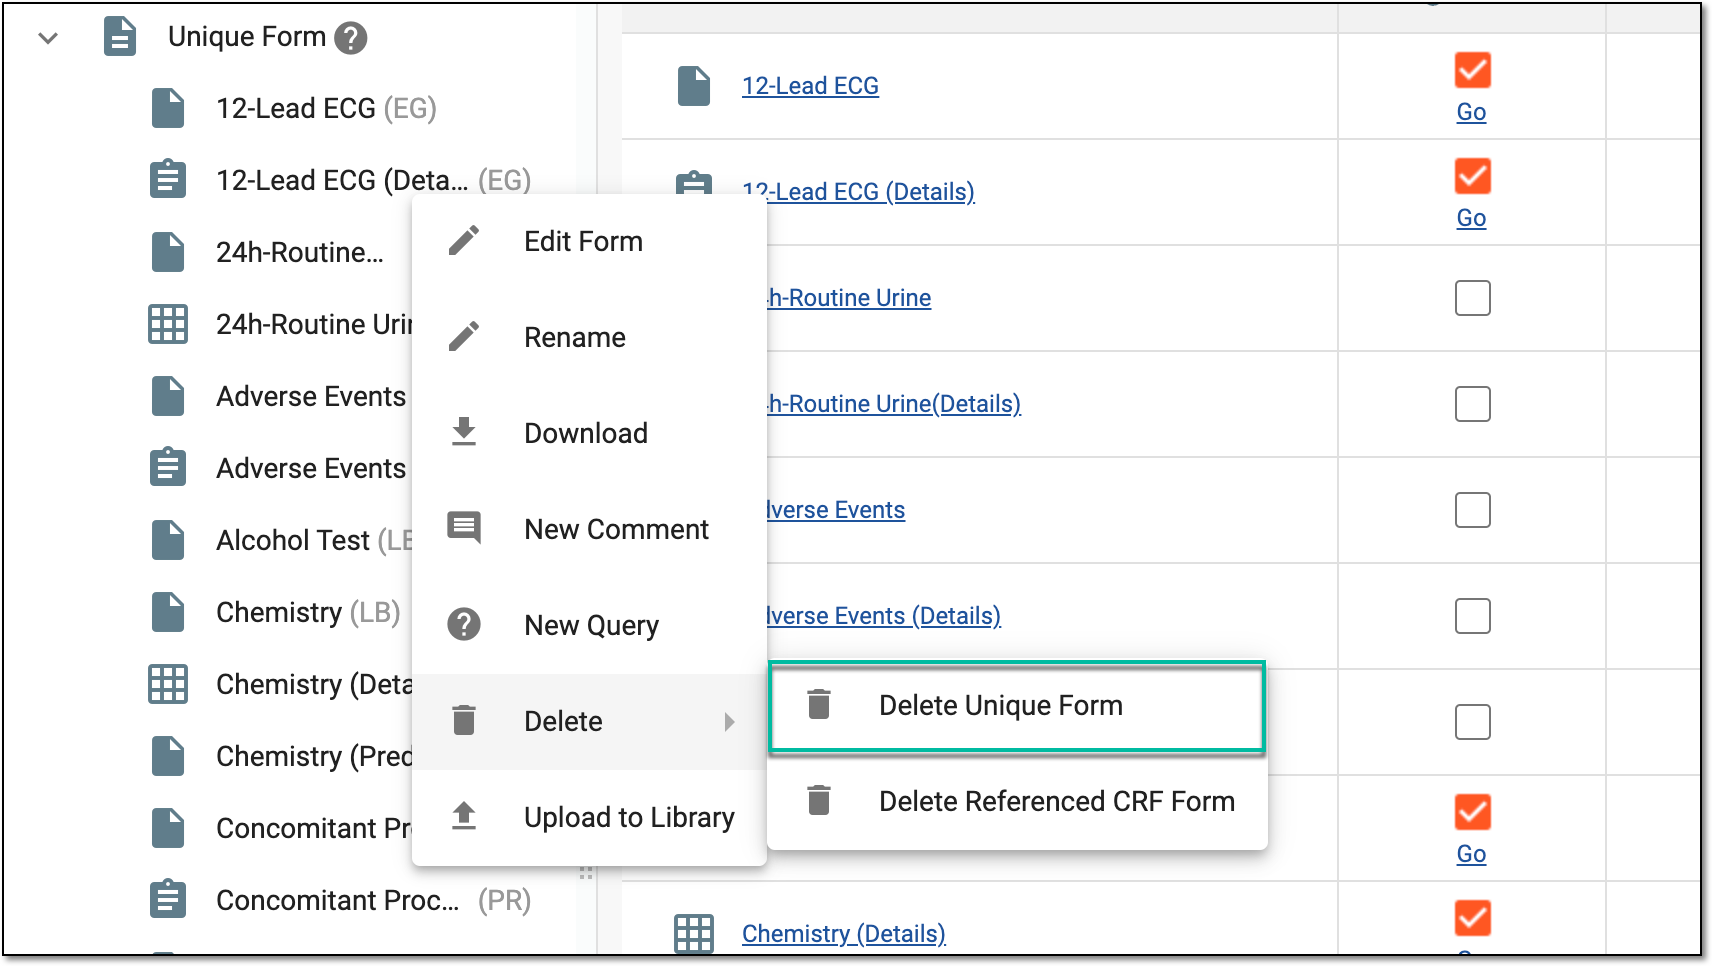Click Go link in 12-Lead ECG row
This screenshot has width=1712, height=966.
point(1471,112)
